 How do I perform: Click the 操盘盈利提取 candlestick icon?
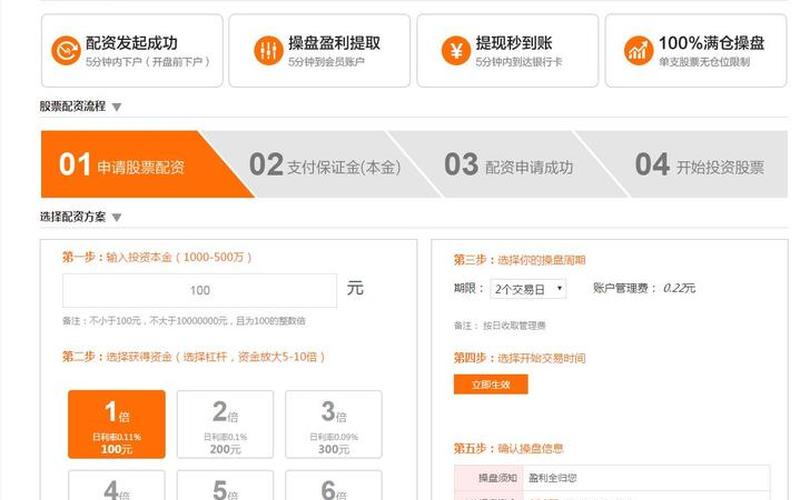268,51
